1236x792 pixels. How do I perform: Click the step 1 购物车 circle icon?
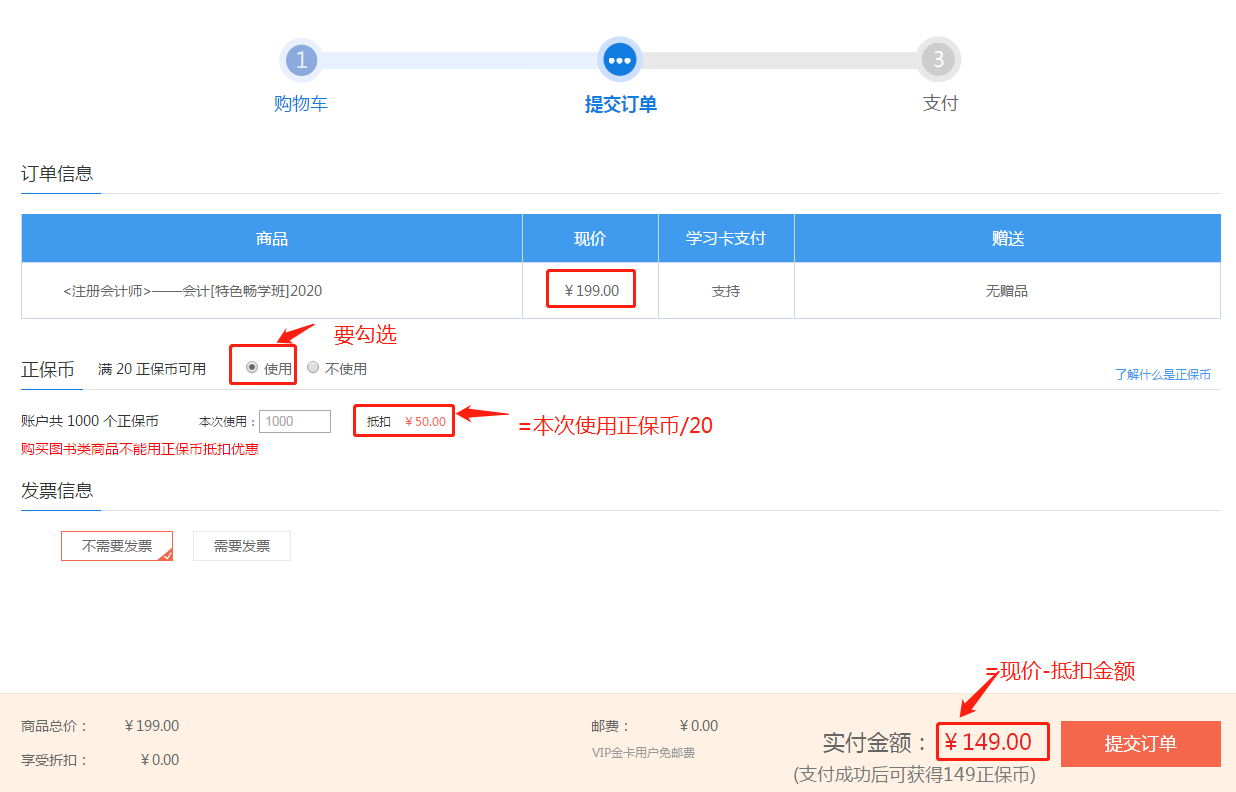(302, 60)
